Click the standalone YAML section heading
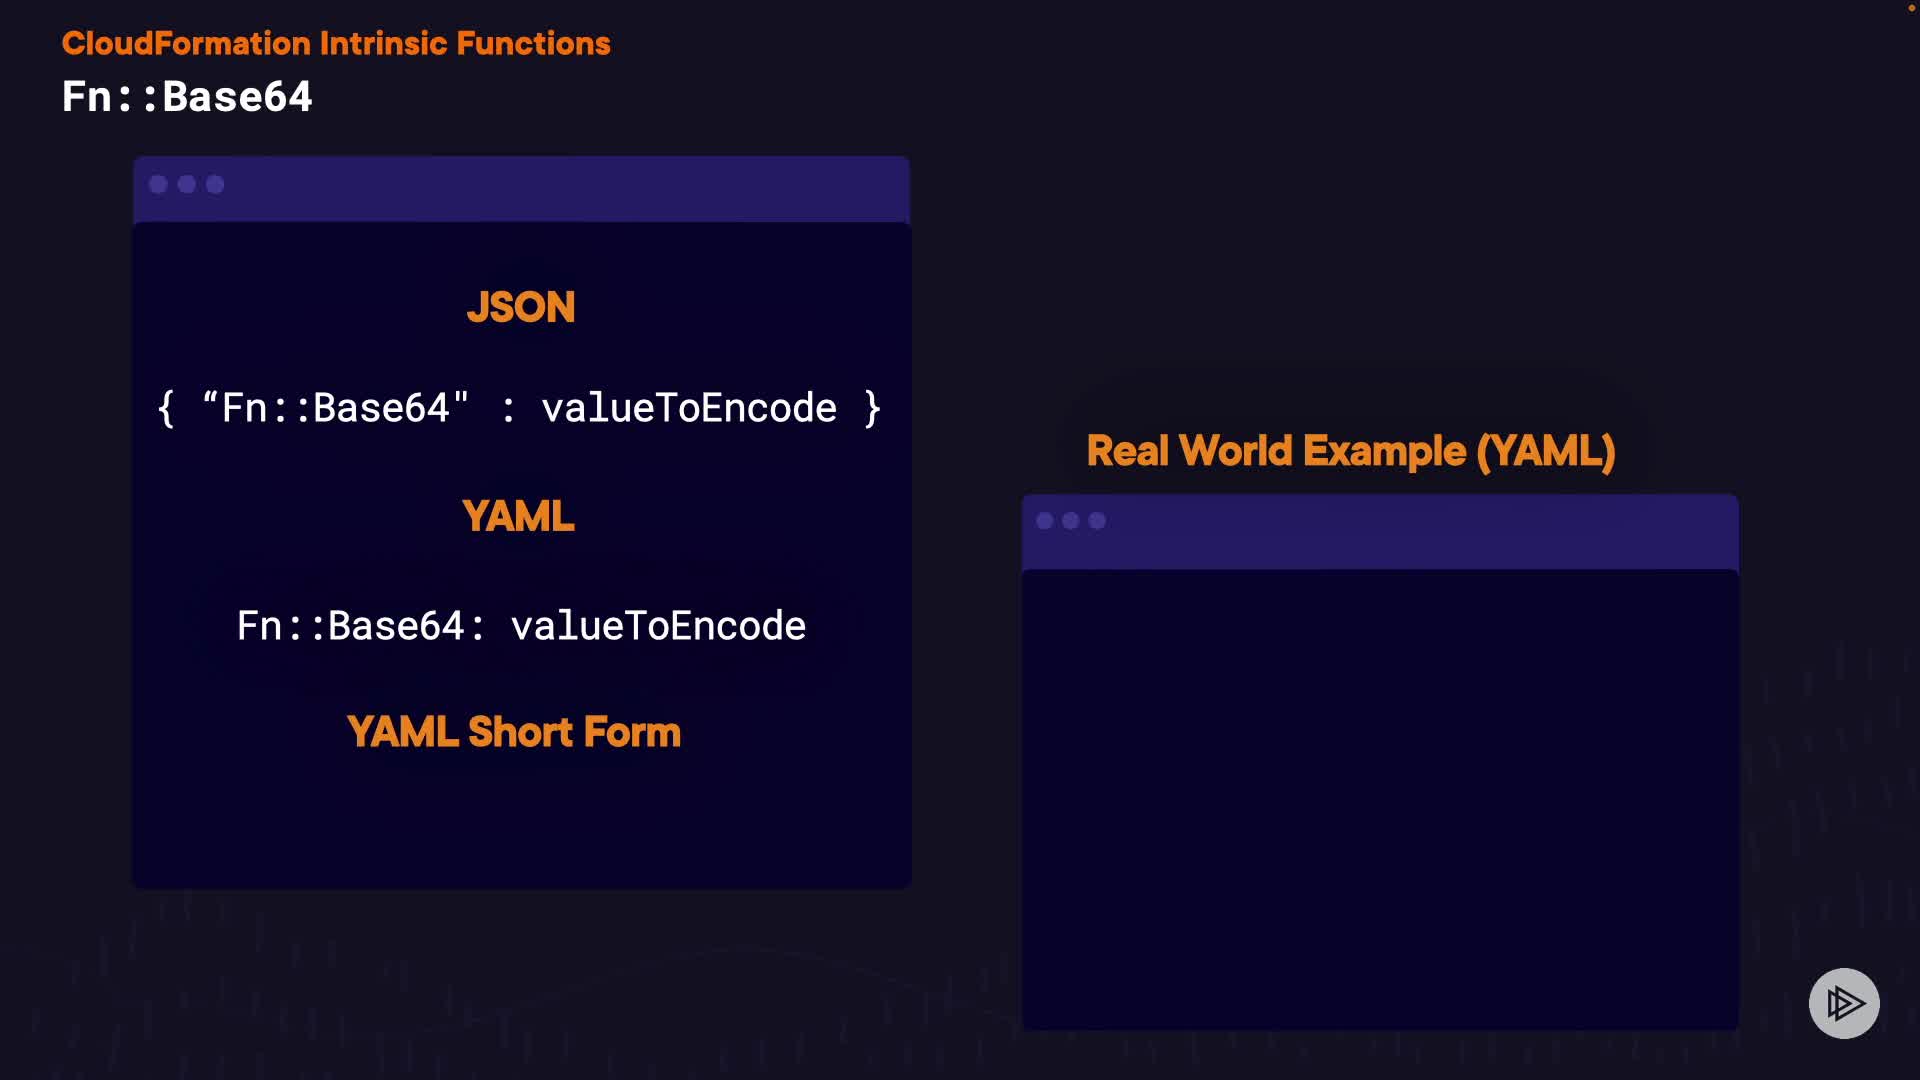Screen dimensions: 1920x1080 (x=518, y=516)
